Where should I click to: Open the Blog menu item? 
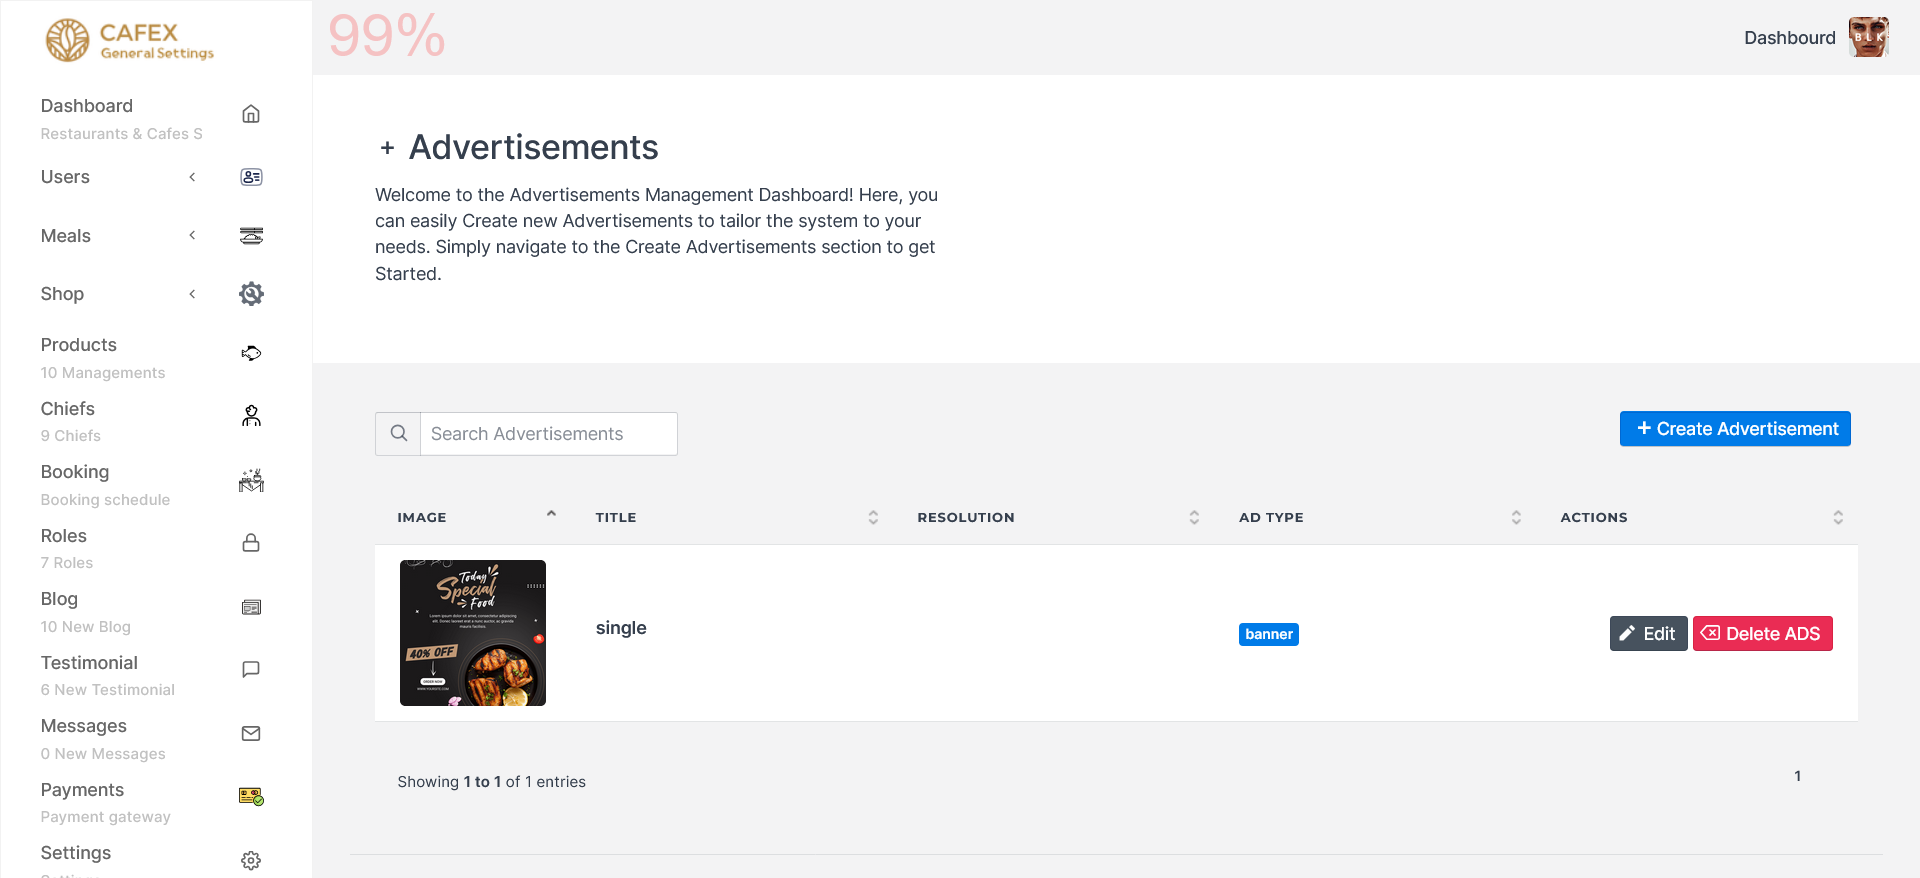point(59,599)
